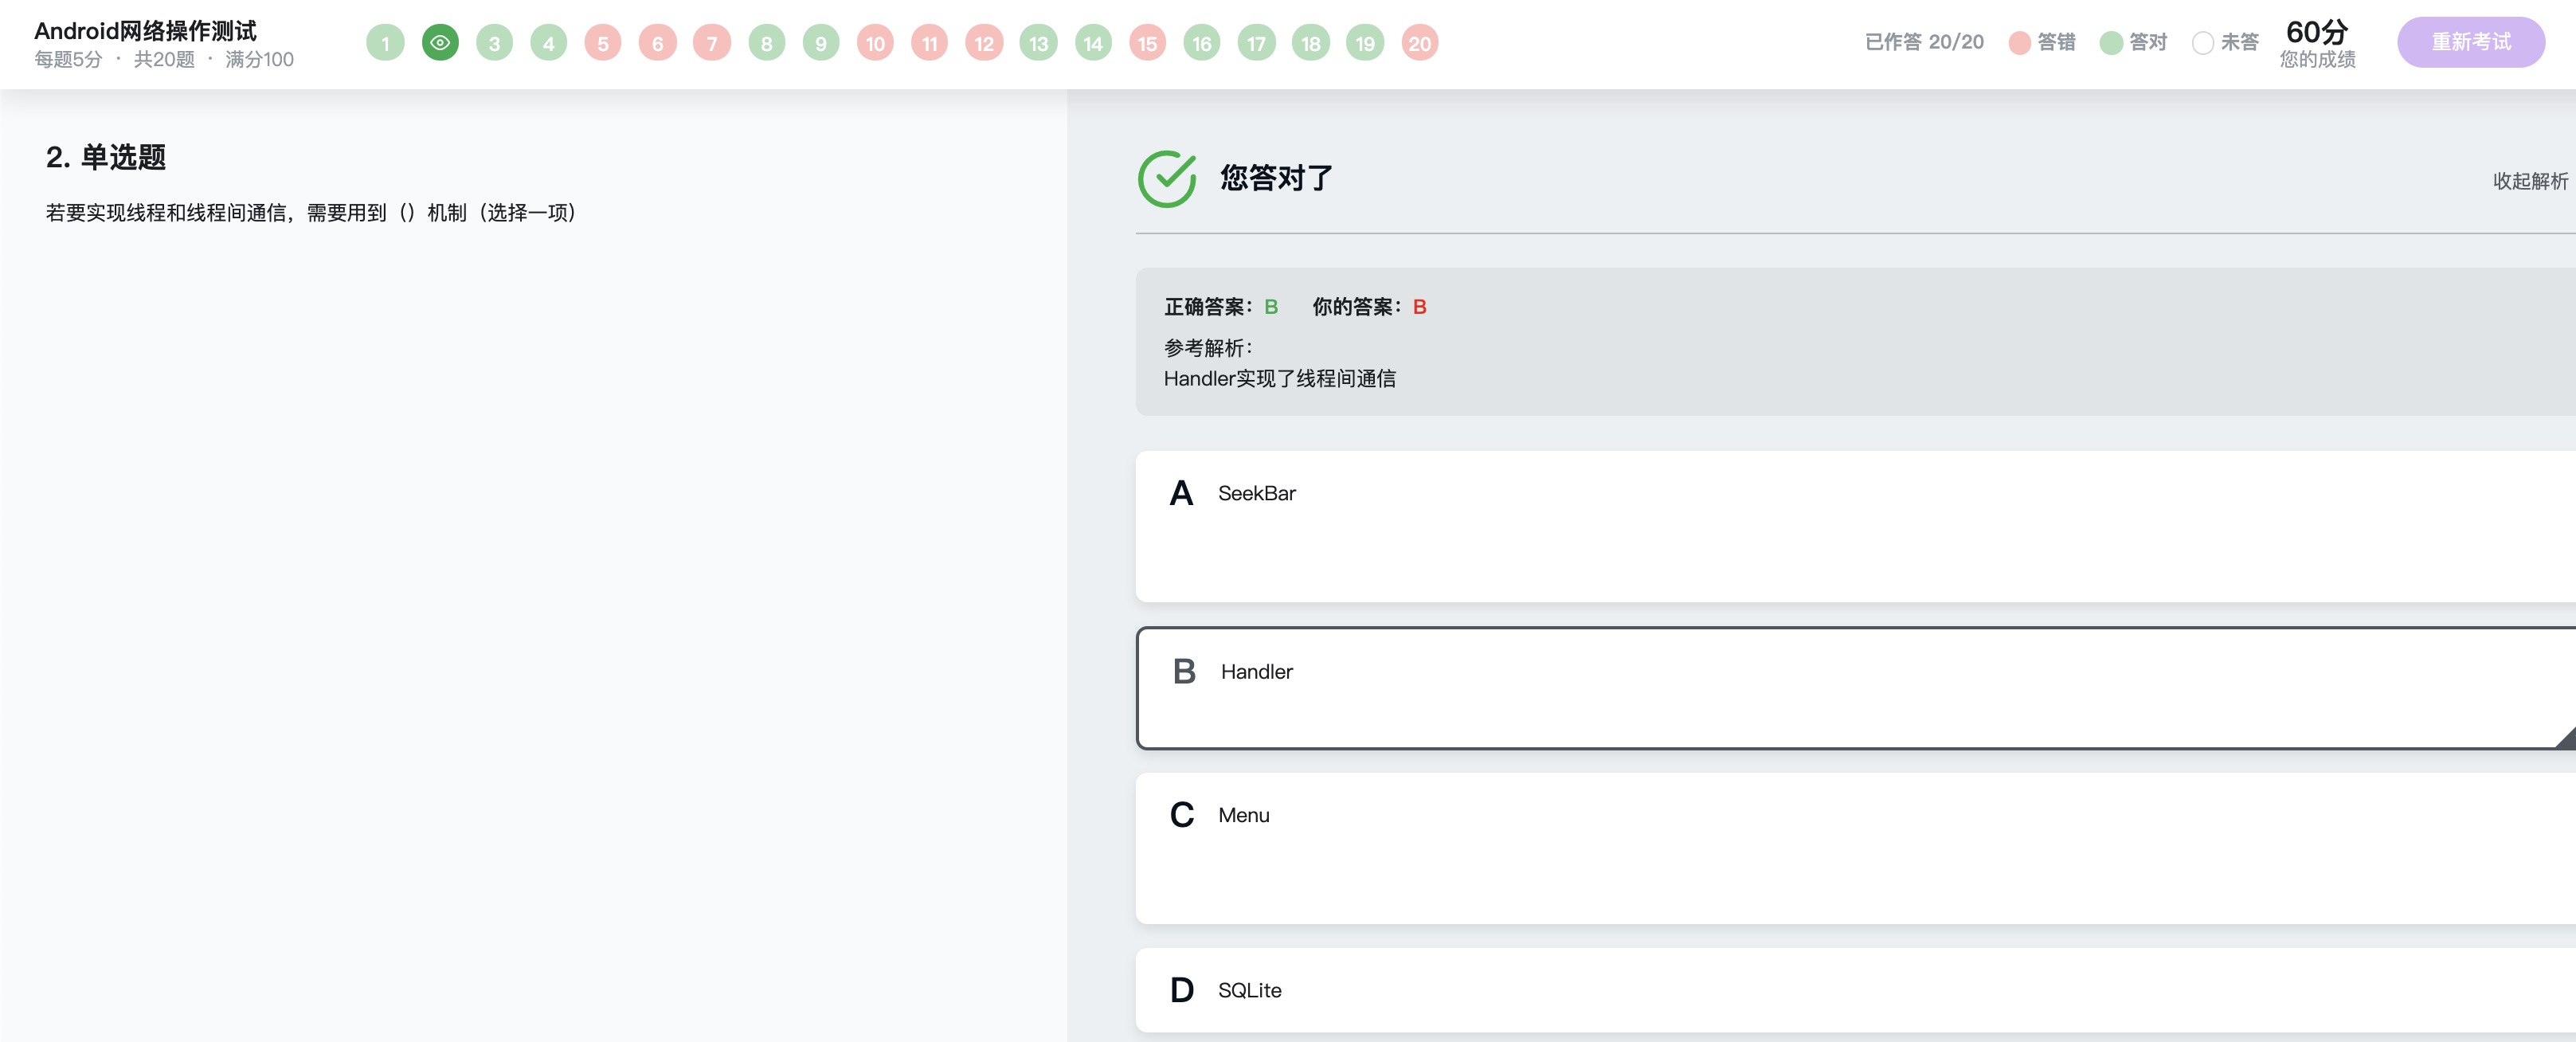Click the 参考解析 label
The height and width of the screenshot is (1042, 2576).
[1208, 348]
